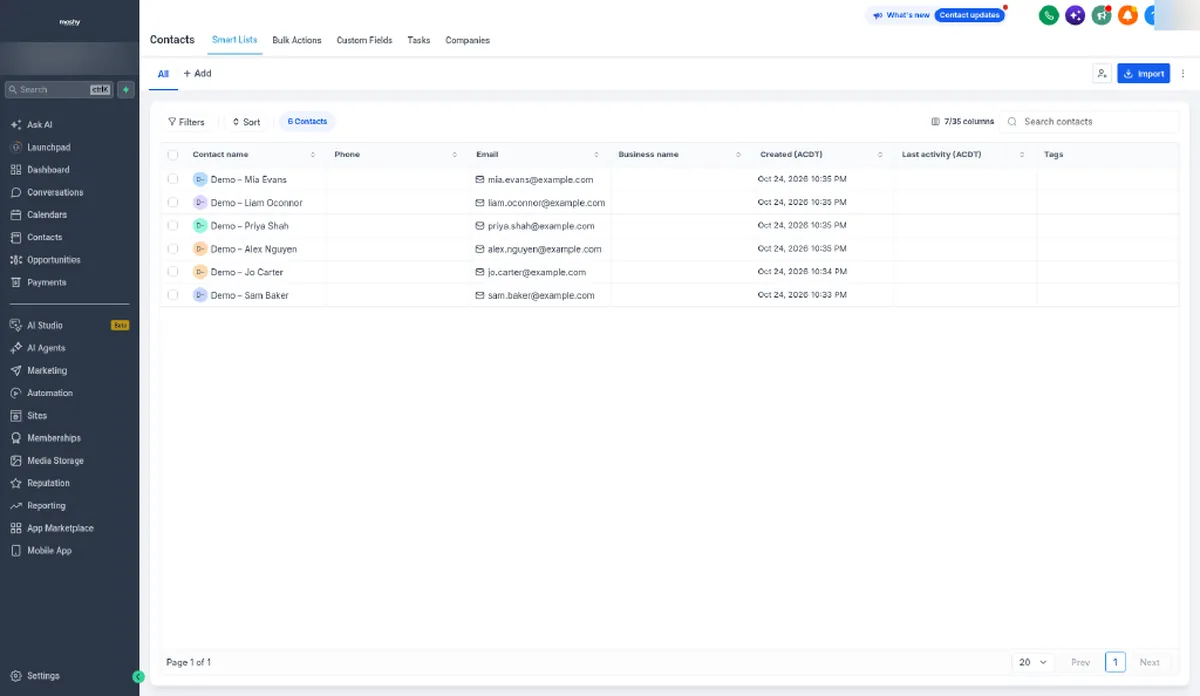Open the megaphone announcements icon
Screen dimensions: 1200x696
tap(1101, 15)
